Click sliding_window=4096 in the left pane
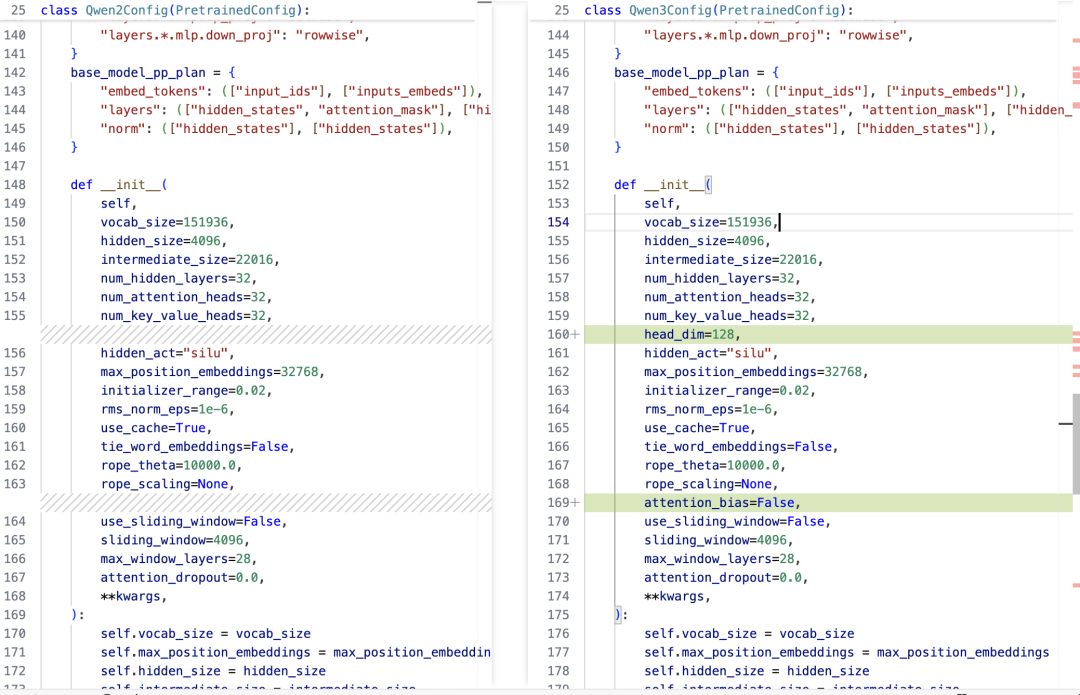The width and height of the screenshot is (1080, 695). tap(175, 540)
